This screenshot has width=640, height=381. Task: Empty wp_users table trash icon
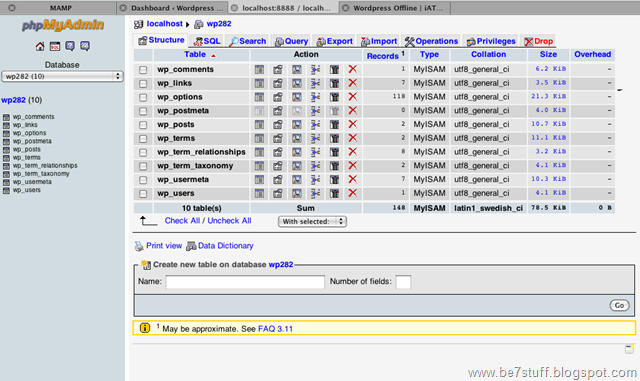(335, 194)
